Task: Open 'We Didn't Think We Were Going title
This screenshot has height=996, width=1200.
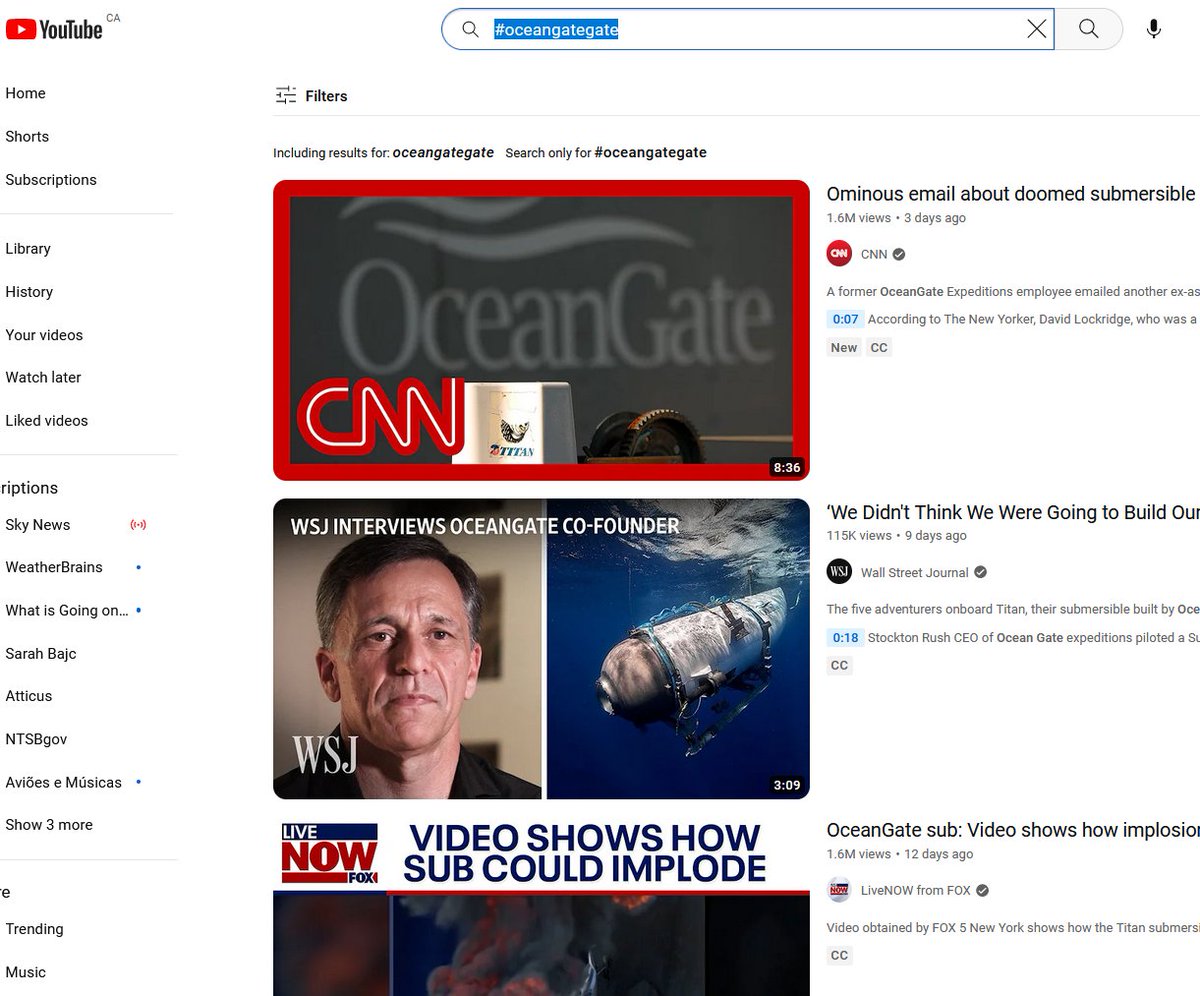Action: [1013, 512]
